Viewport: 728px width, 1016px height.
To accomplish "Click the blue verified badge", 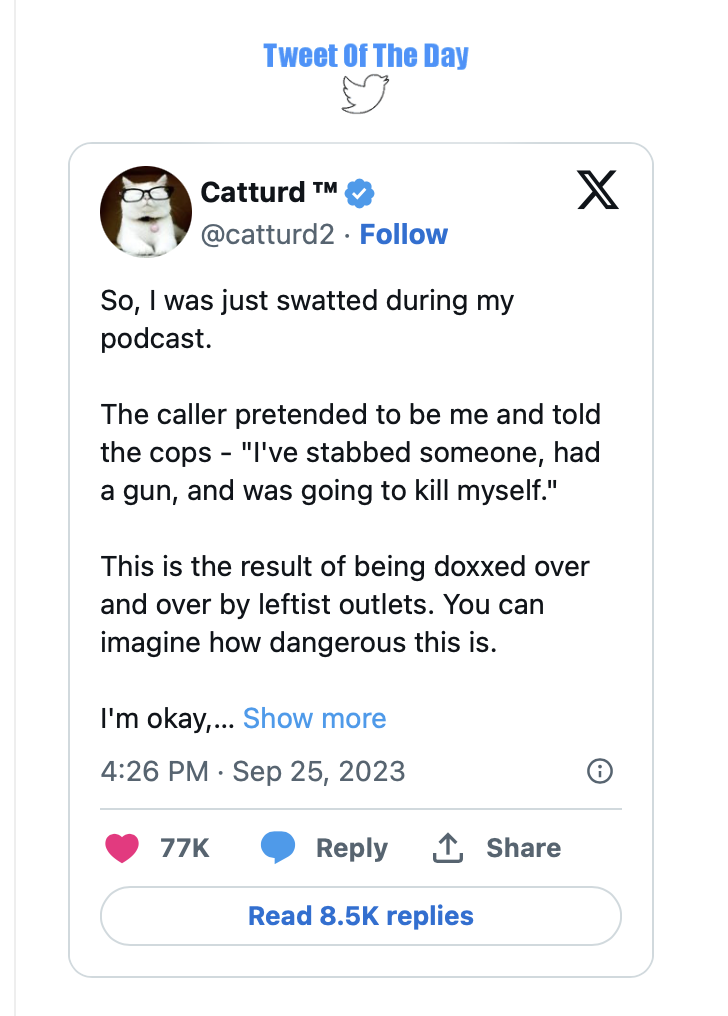I will (359, 193).
